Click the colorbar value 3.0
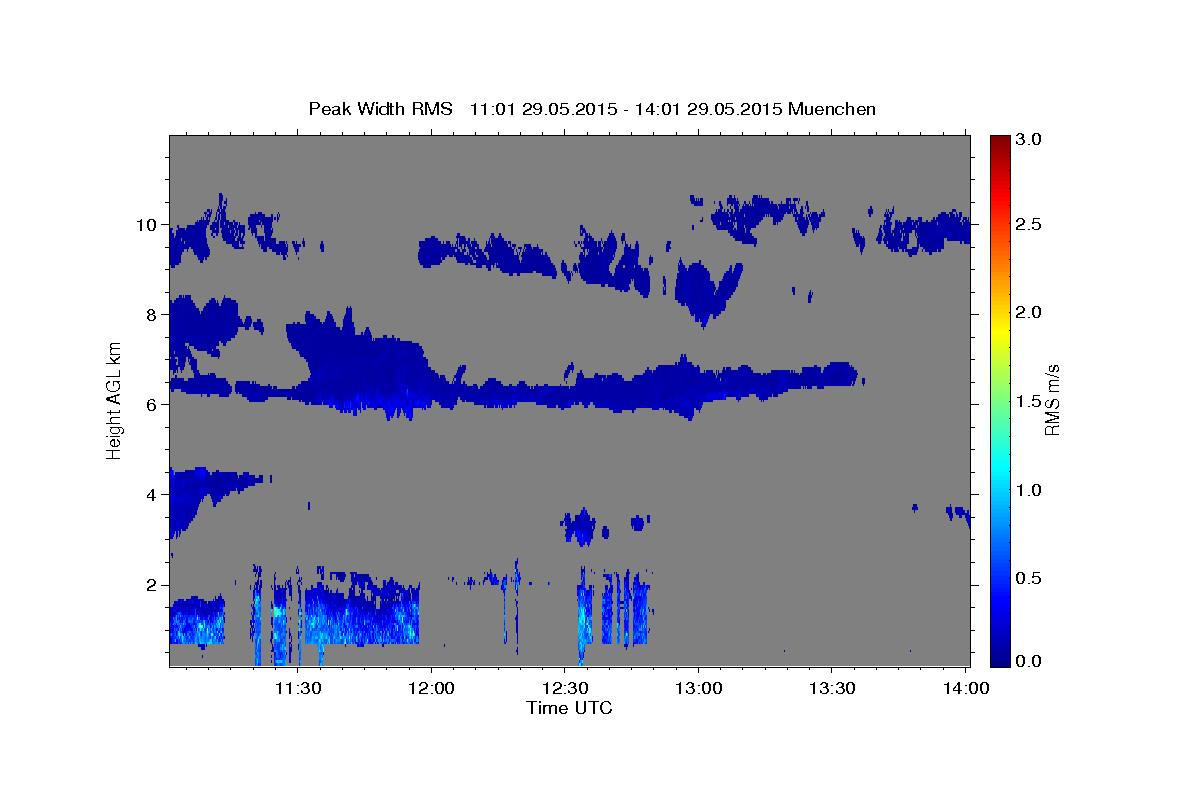1200x800 pixels. [1028, 139]
